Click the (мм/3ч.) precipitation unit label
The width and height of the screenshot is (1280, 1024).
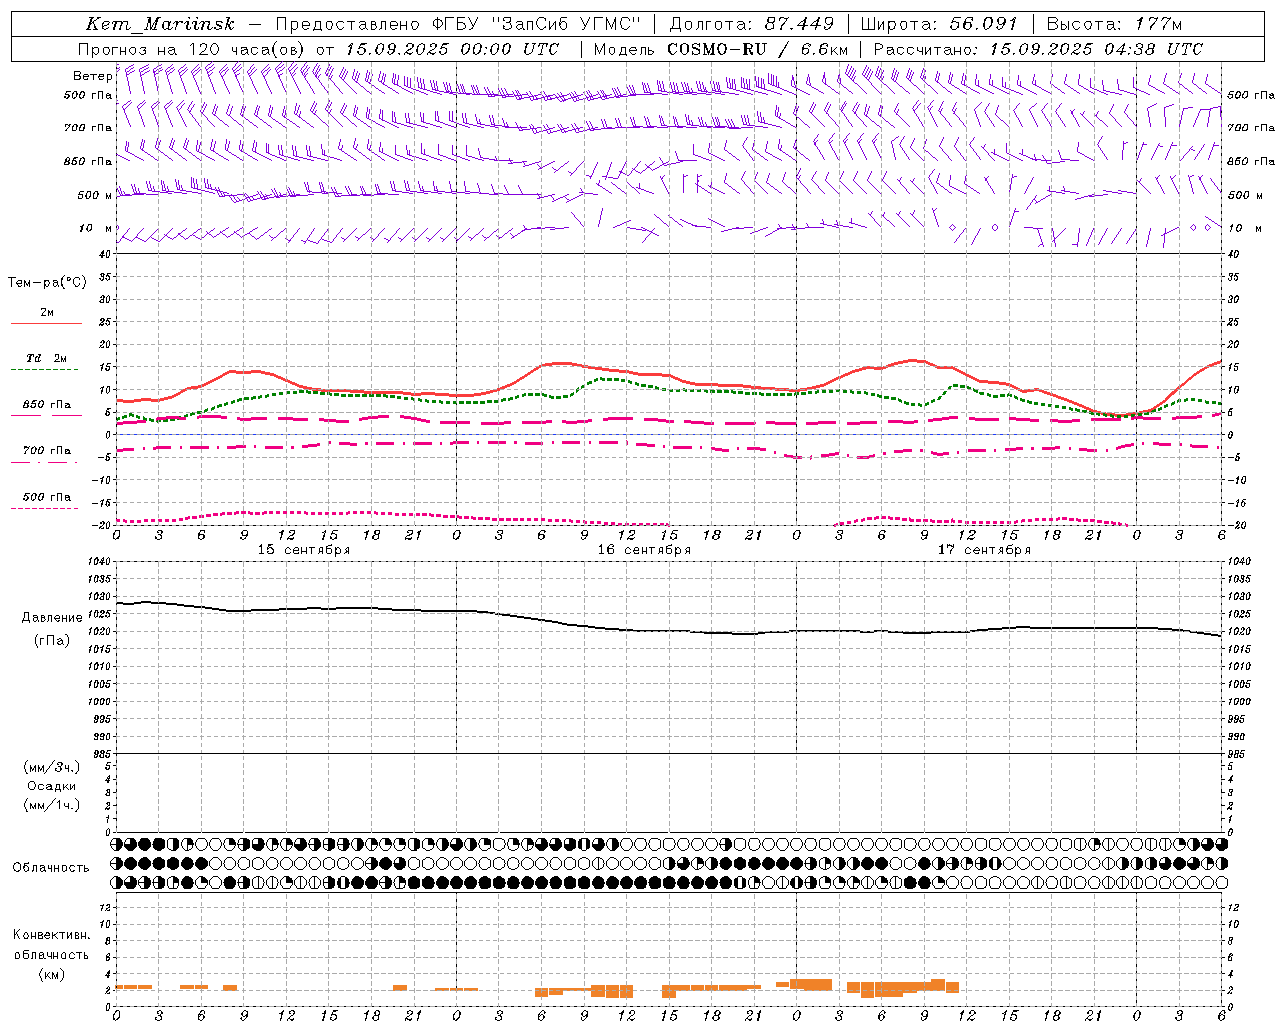(52, 767)
